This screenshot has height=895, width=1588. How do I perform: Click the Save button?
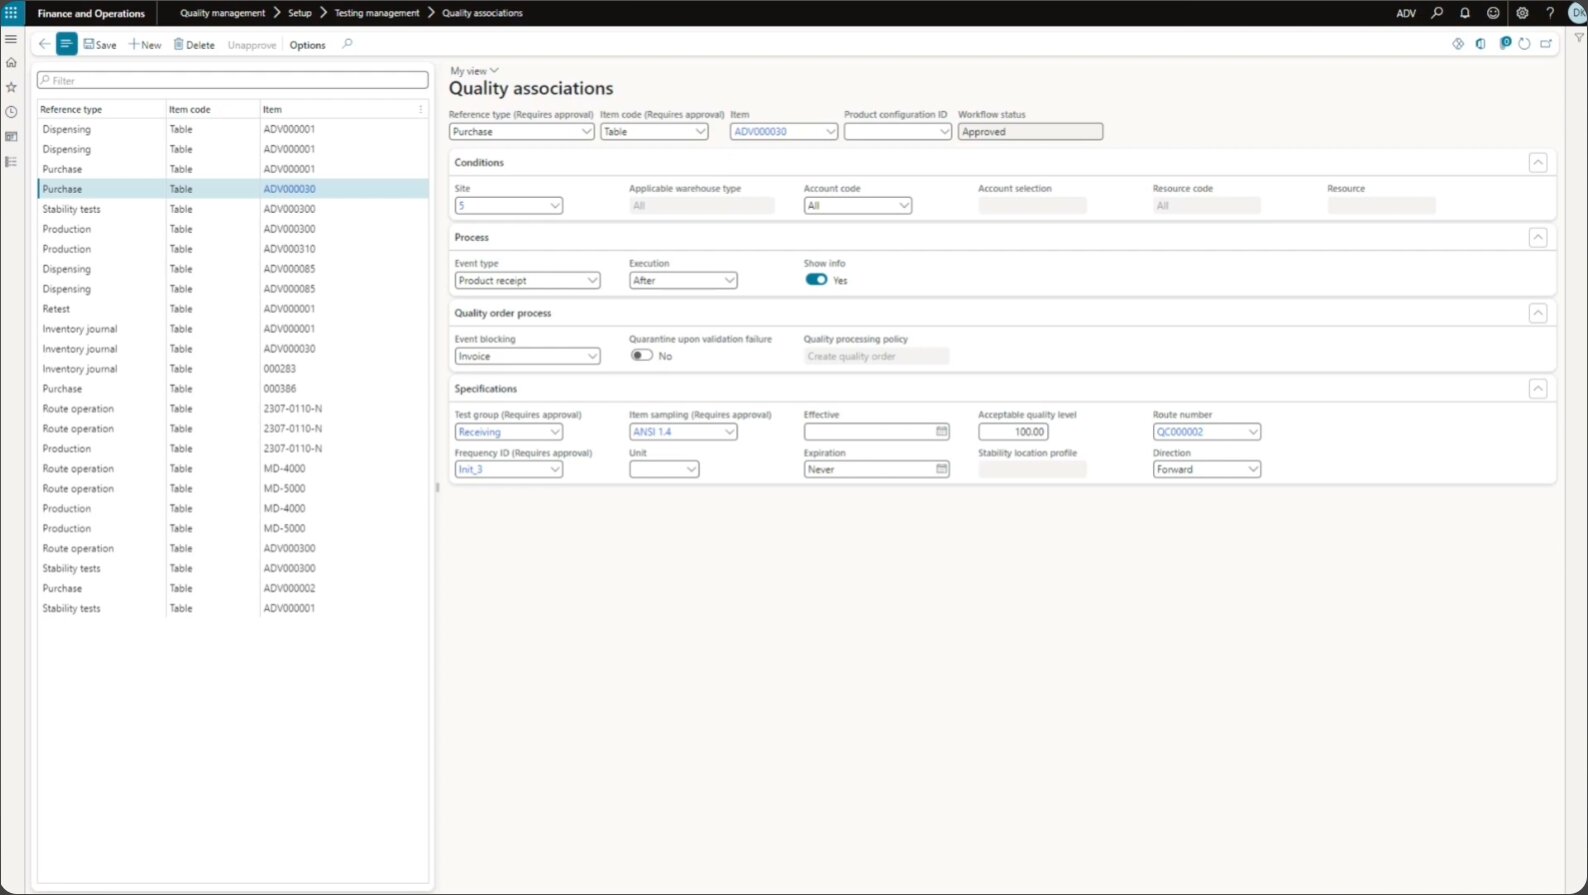pos(100,45)
